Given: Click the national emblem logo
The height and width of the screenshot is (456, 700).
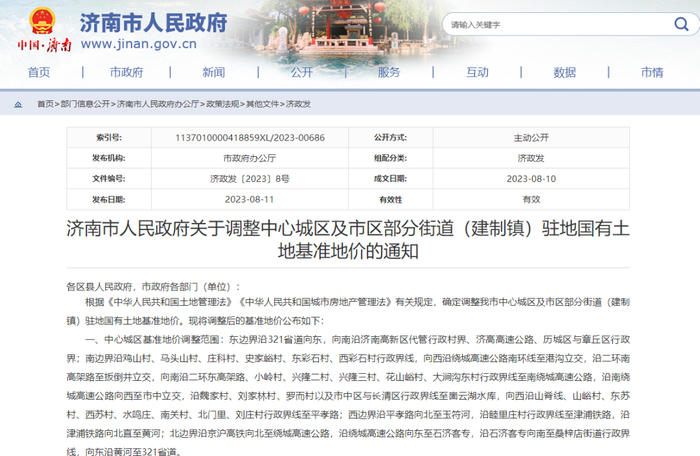Looking at the screenshot, I should tap(41, 18).
